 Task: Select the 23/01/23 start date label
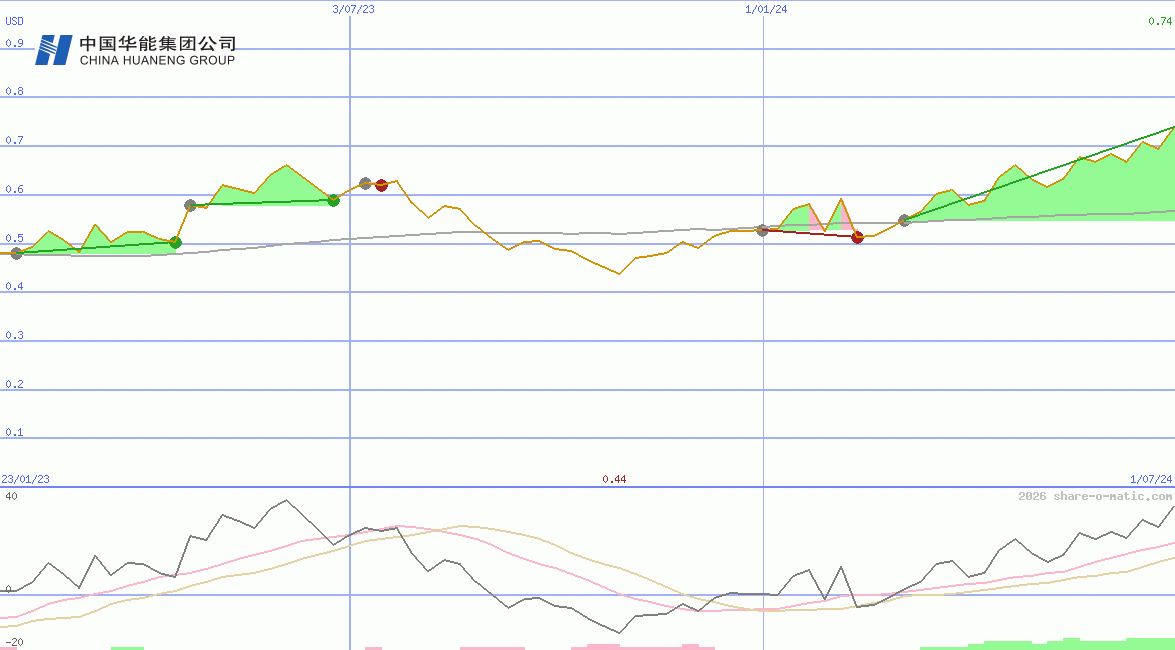[24, 479]
